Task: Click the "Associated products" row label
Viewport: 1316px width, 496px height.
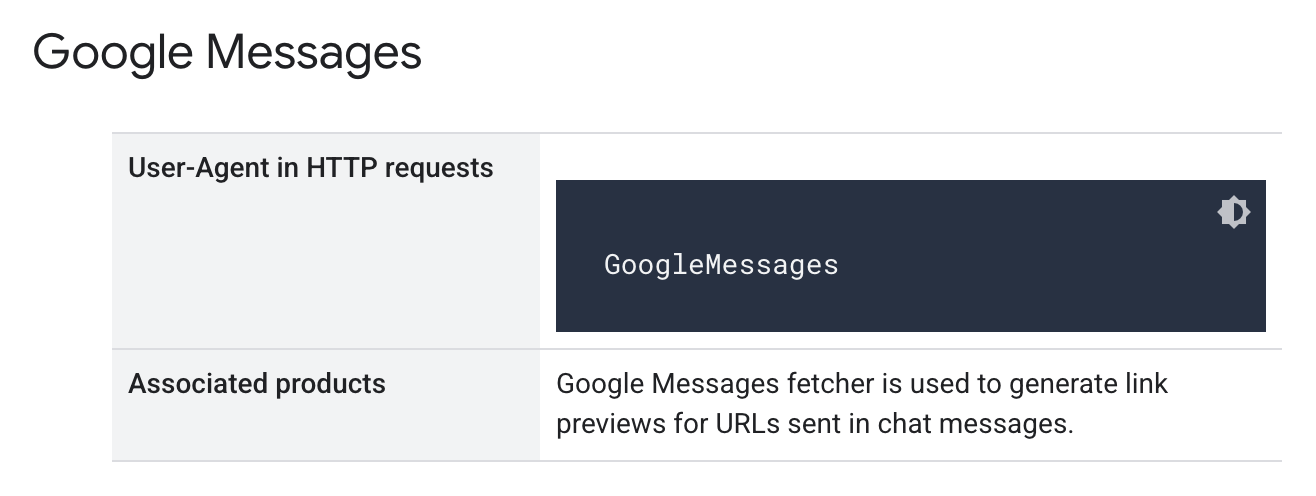Action: 257,384
